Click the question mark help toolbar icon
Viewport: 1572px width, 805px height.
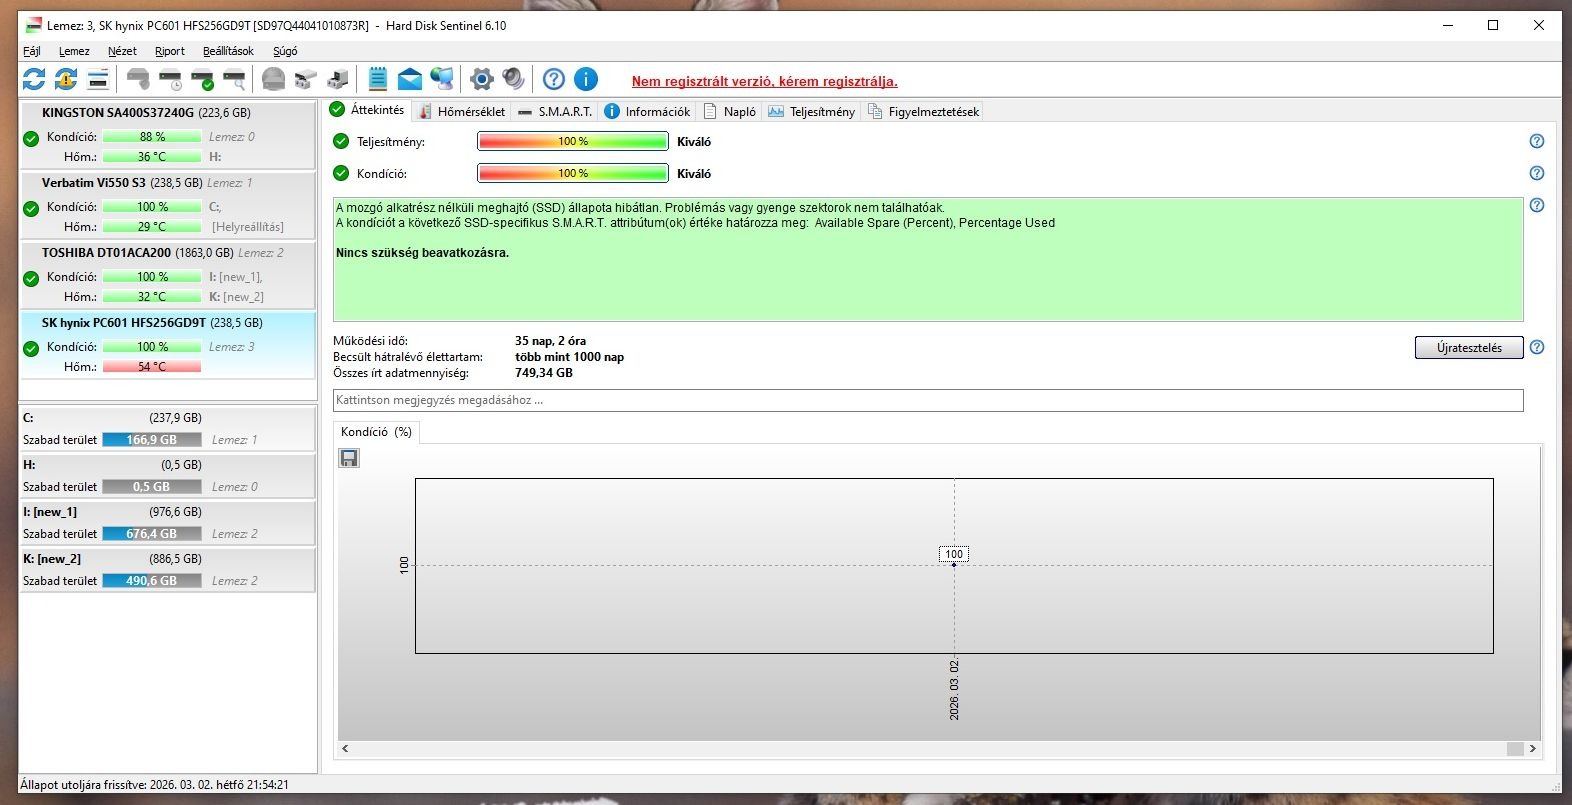click(554, 79)
